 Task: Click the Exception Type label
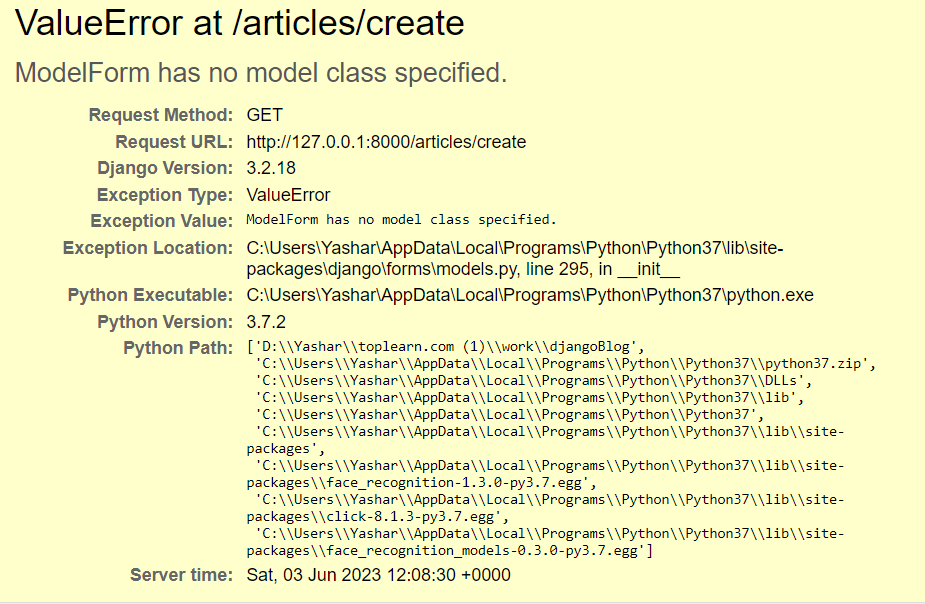165,195
